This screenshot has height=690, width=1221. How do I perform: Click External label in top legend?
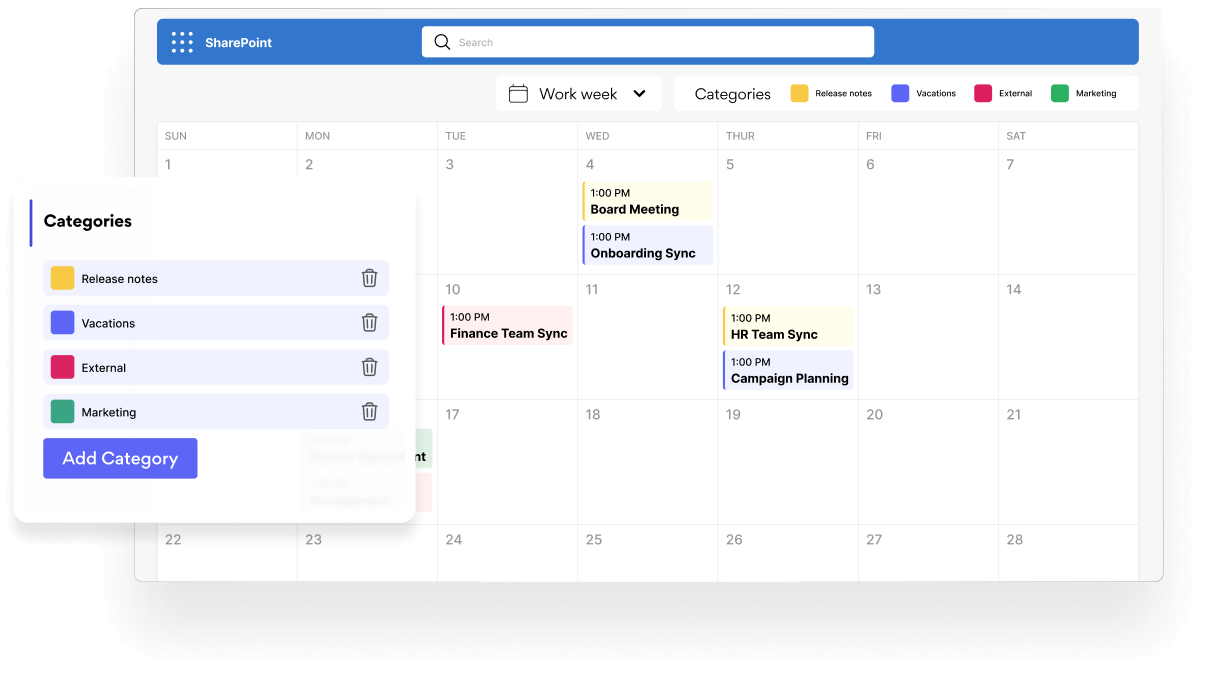tap(1015, 93)
